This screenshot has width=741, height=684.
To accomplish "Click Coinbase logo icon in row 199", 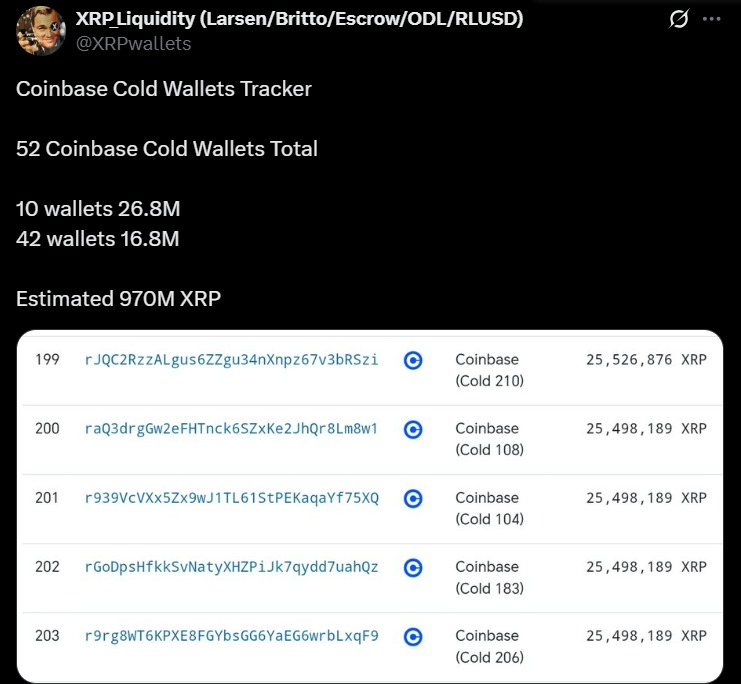I will click(413, 361).
